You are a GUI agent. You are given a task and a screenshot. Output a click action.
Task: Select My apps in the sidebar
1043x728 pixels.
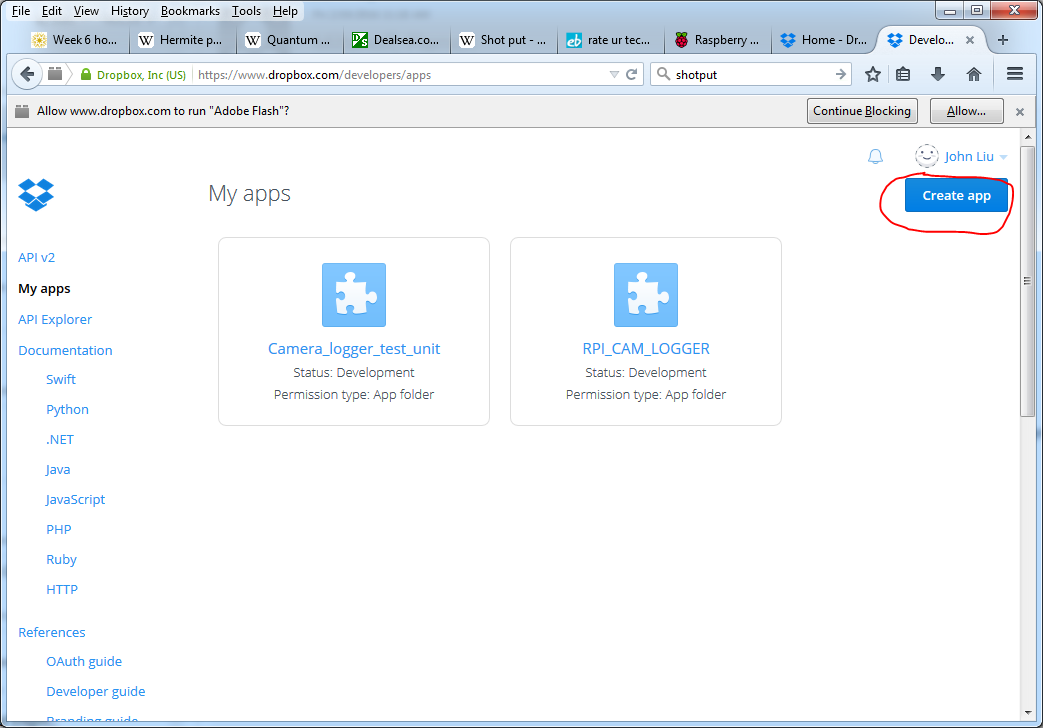coord(44,289)
